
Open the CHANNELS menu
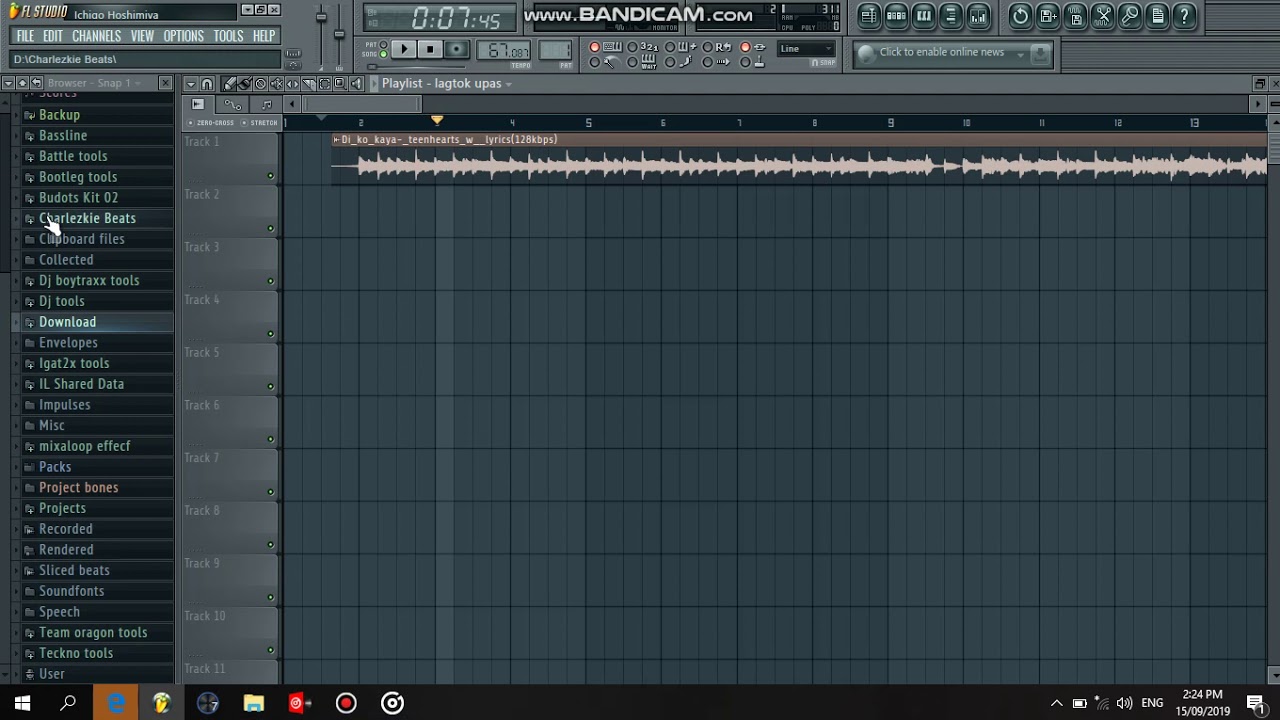pos(96,36)
